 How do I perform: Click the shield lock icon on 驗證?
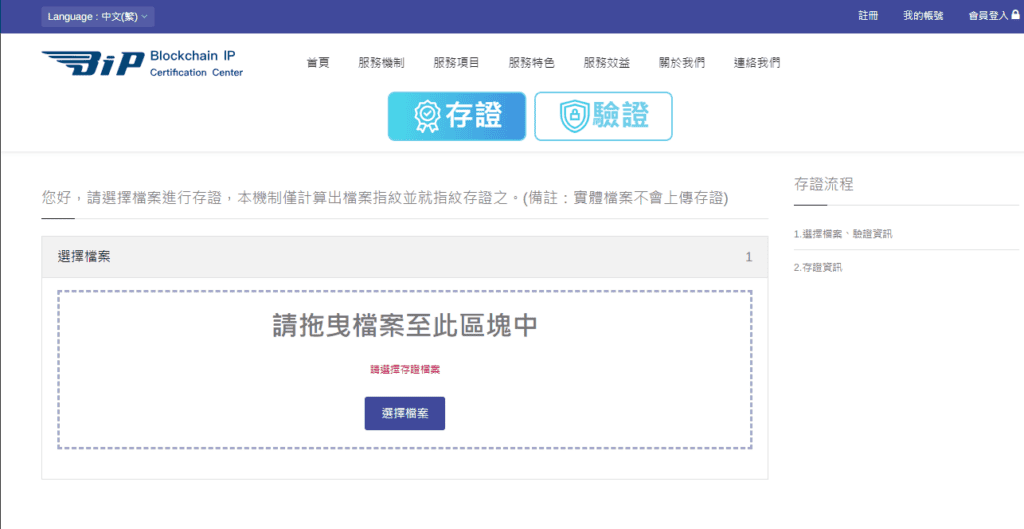coord(574,116)
